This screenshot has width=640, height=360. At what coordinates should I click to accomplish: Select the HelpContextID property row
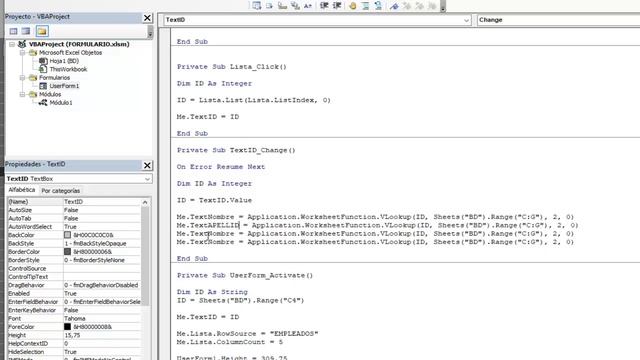[74, 344]
